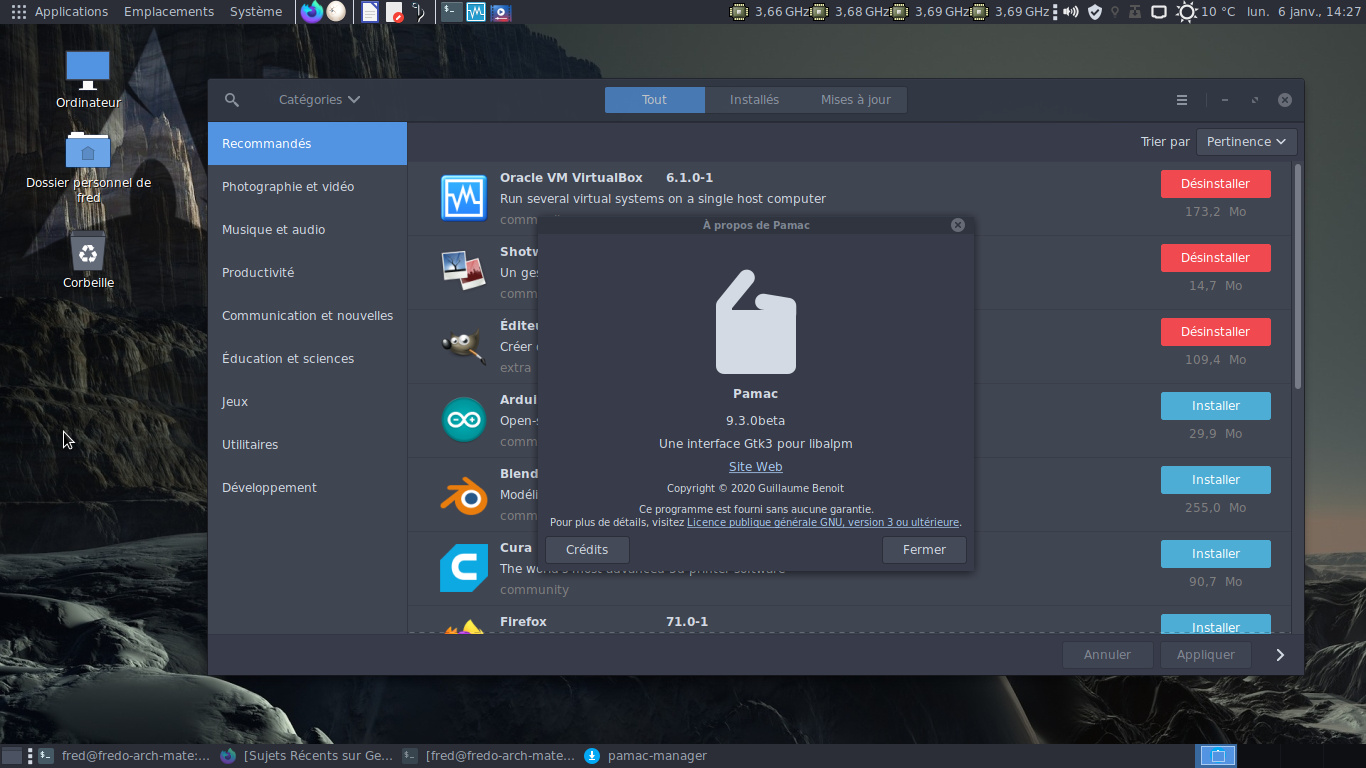The width and height of the screenshot is (1366, 768).
Task: Click the Fermer button
Action: click(924, 550)
